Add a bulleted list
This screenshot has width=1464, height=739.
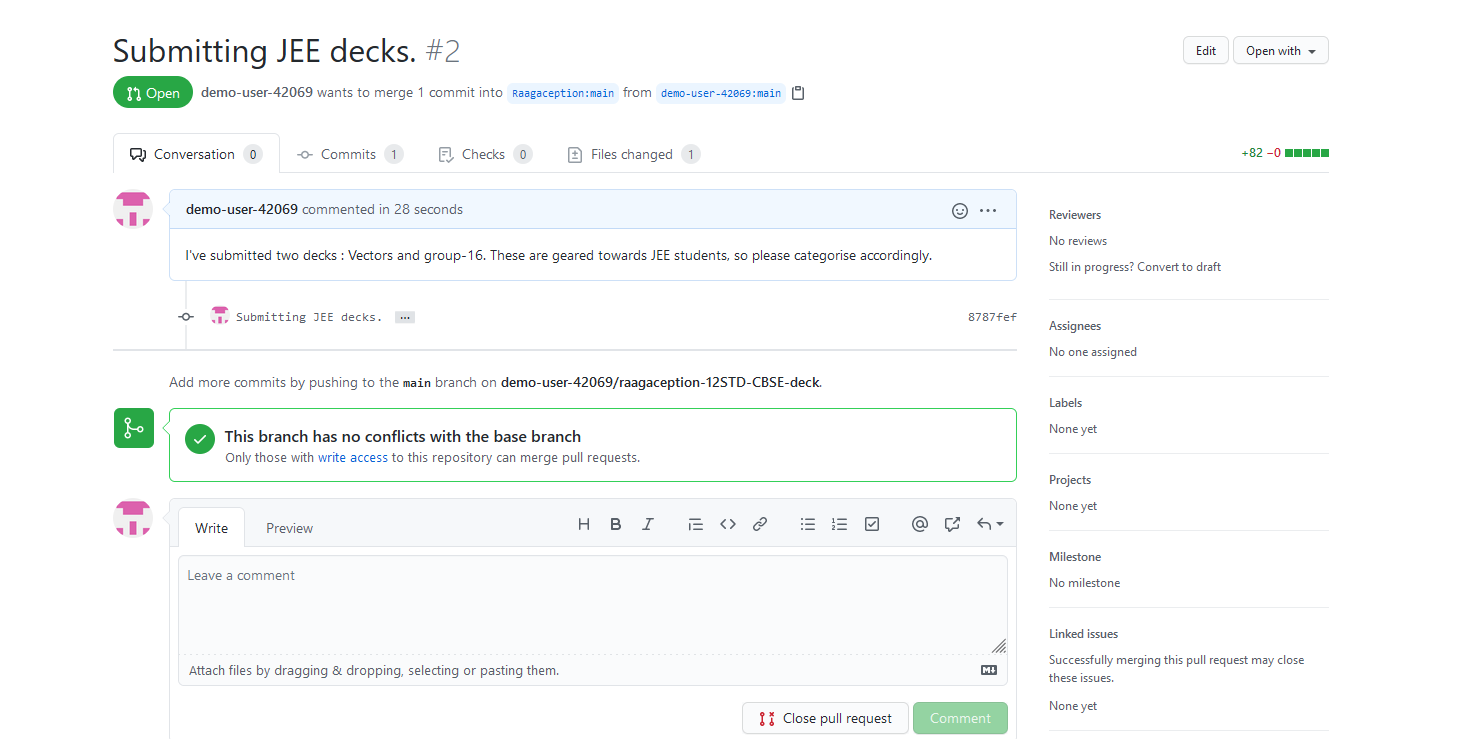pos(808,524)
